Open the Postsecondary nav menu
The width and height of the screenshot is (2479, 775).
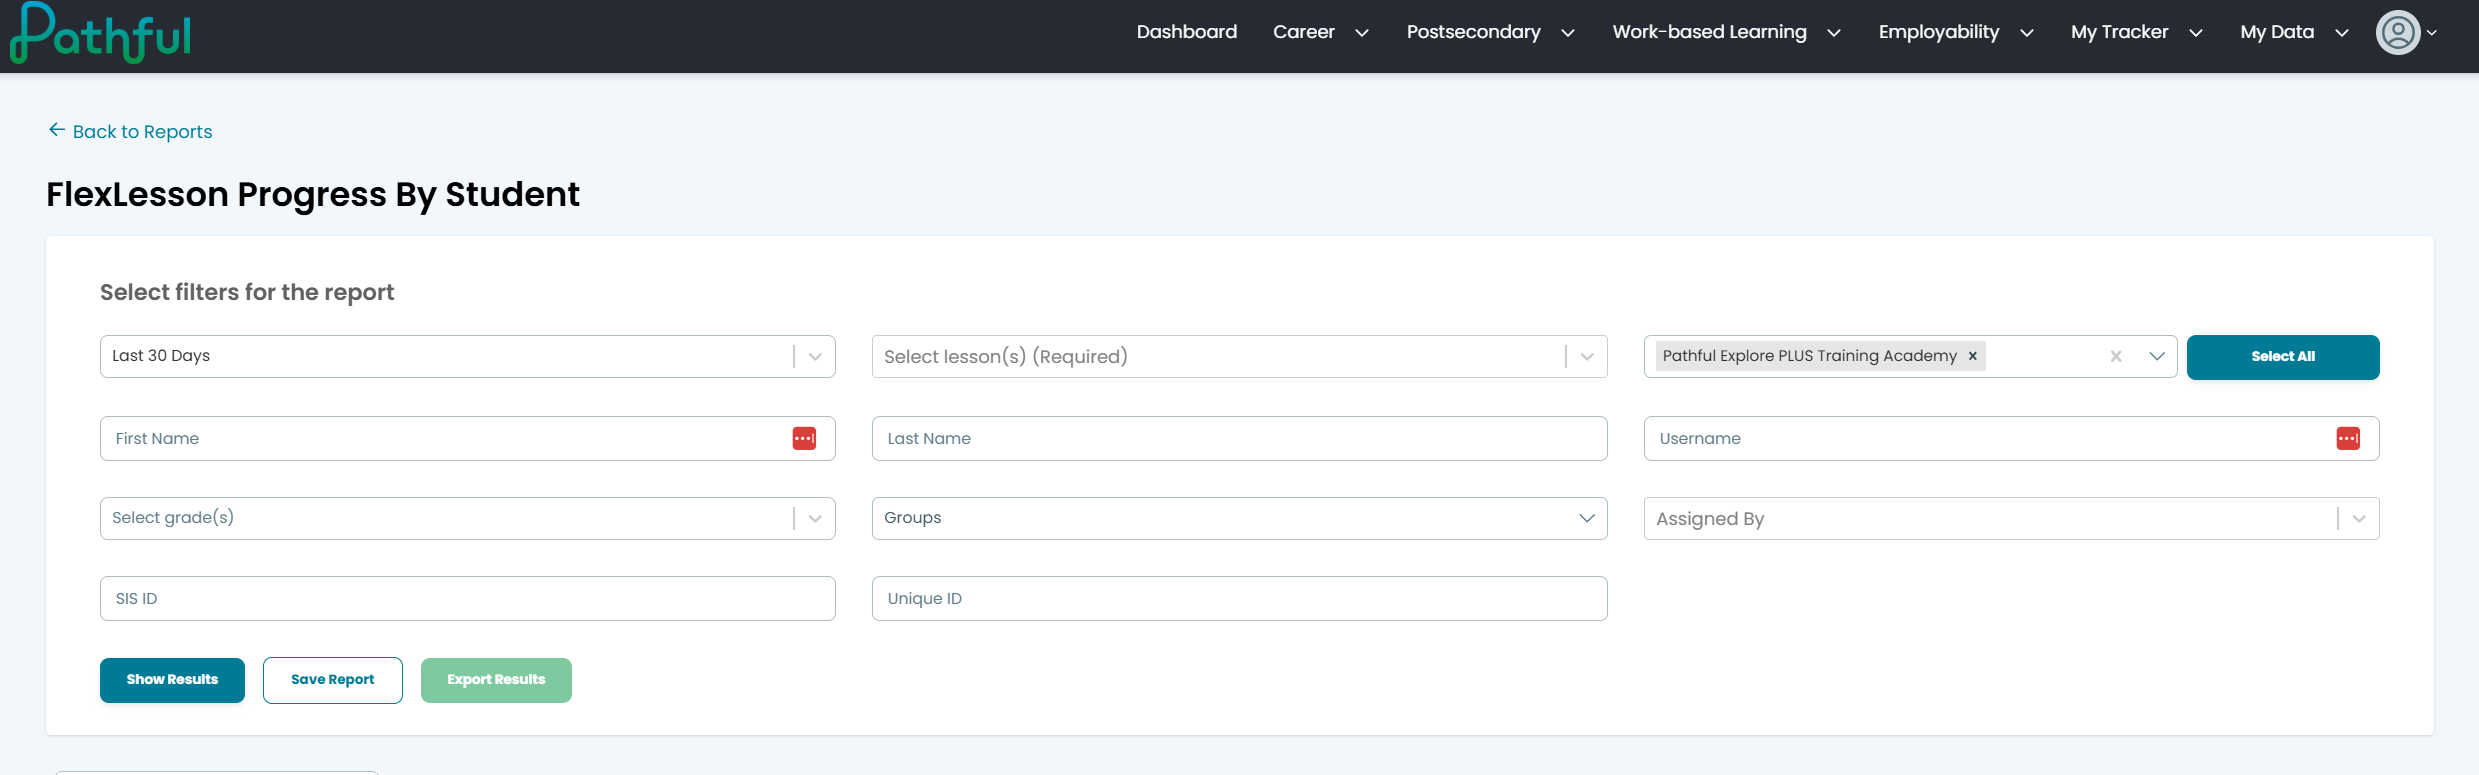click(1474, 32)
